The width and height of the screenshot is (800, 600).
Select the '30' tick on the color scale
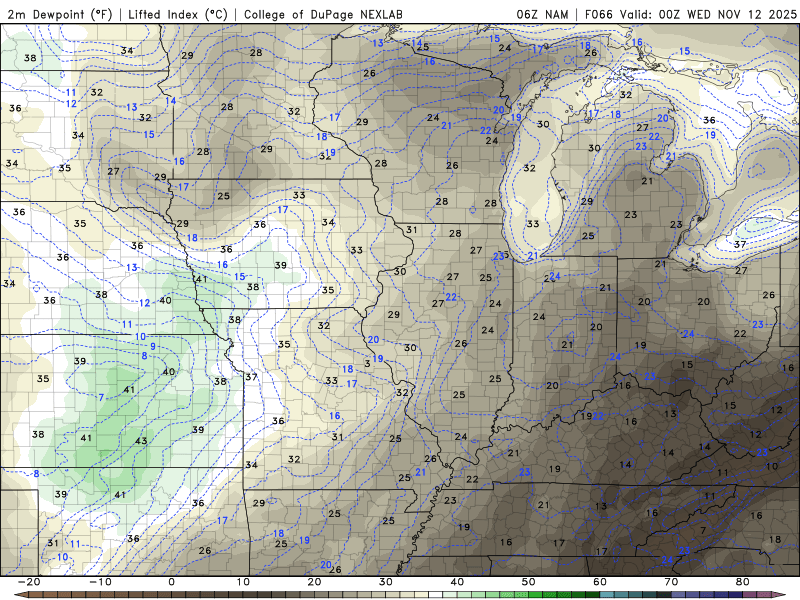click(386, 582)
